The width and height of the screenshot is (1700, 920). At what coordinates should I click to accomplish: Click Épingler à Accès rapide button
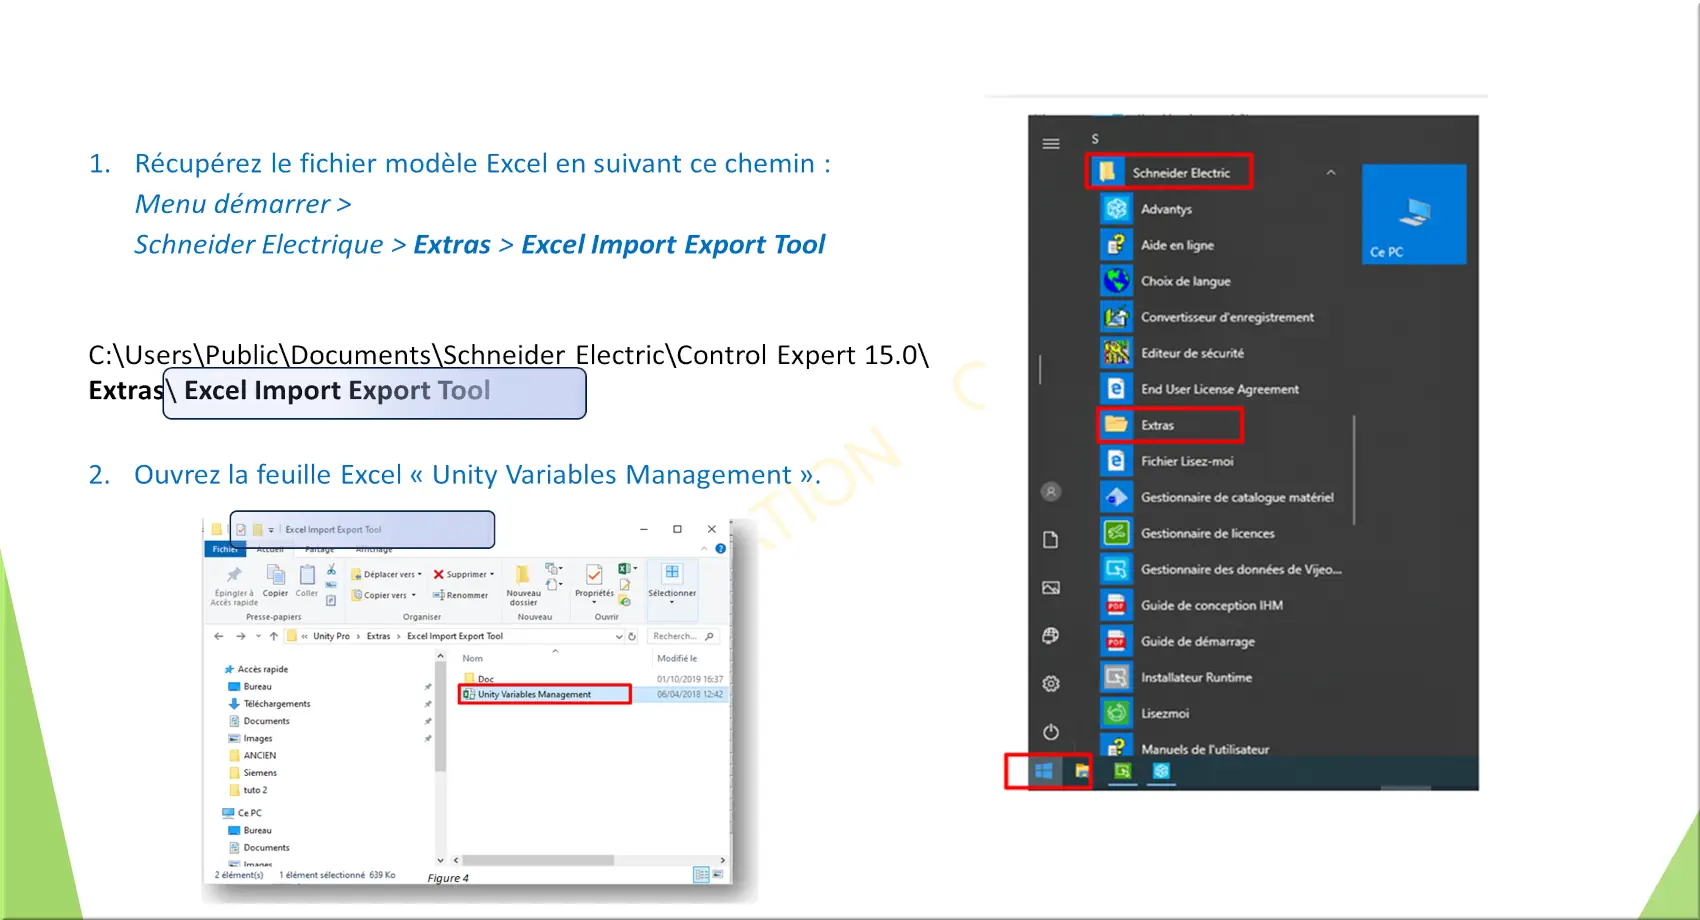tap(234, 586)
